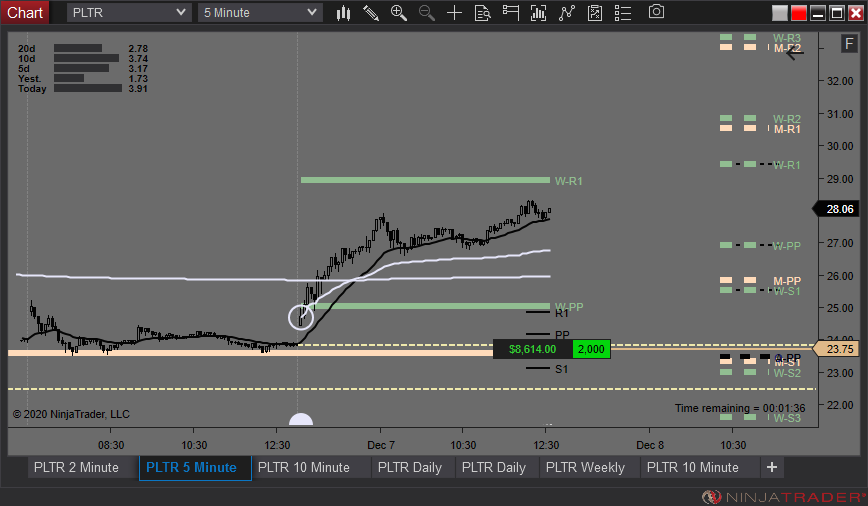Click the Today range value 3.91
The width and height of the screenshot is (868, 506).
(138, 89)
